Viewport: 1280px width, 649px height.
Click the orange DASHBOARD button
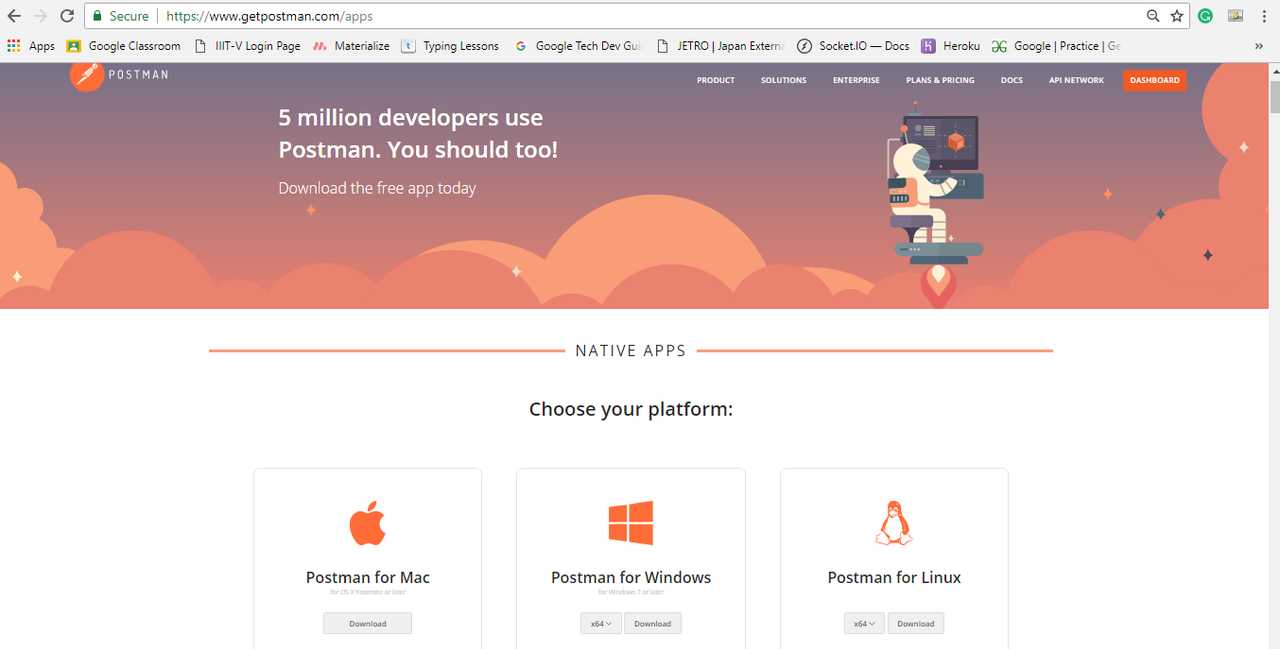coord(1155,80)
